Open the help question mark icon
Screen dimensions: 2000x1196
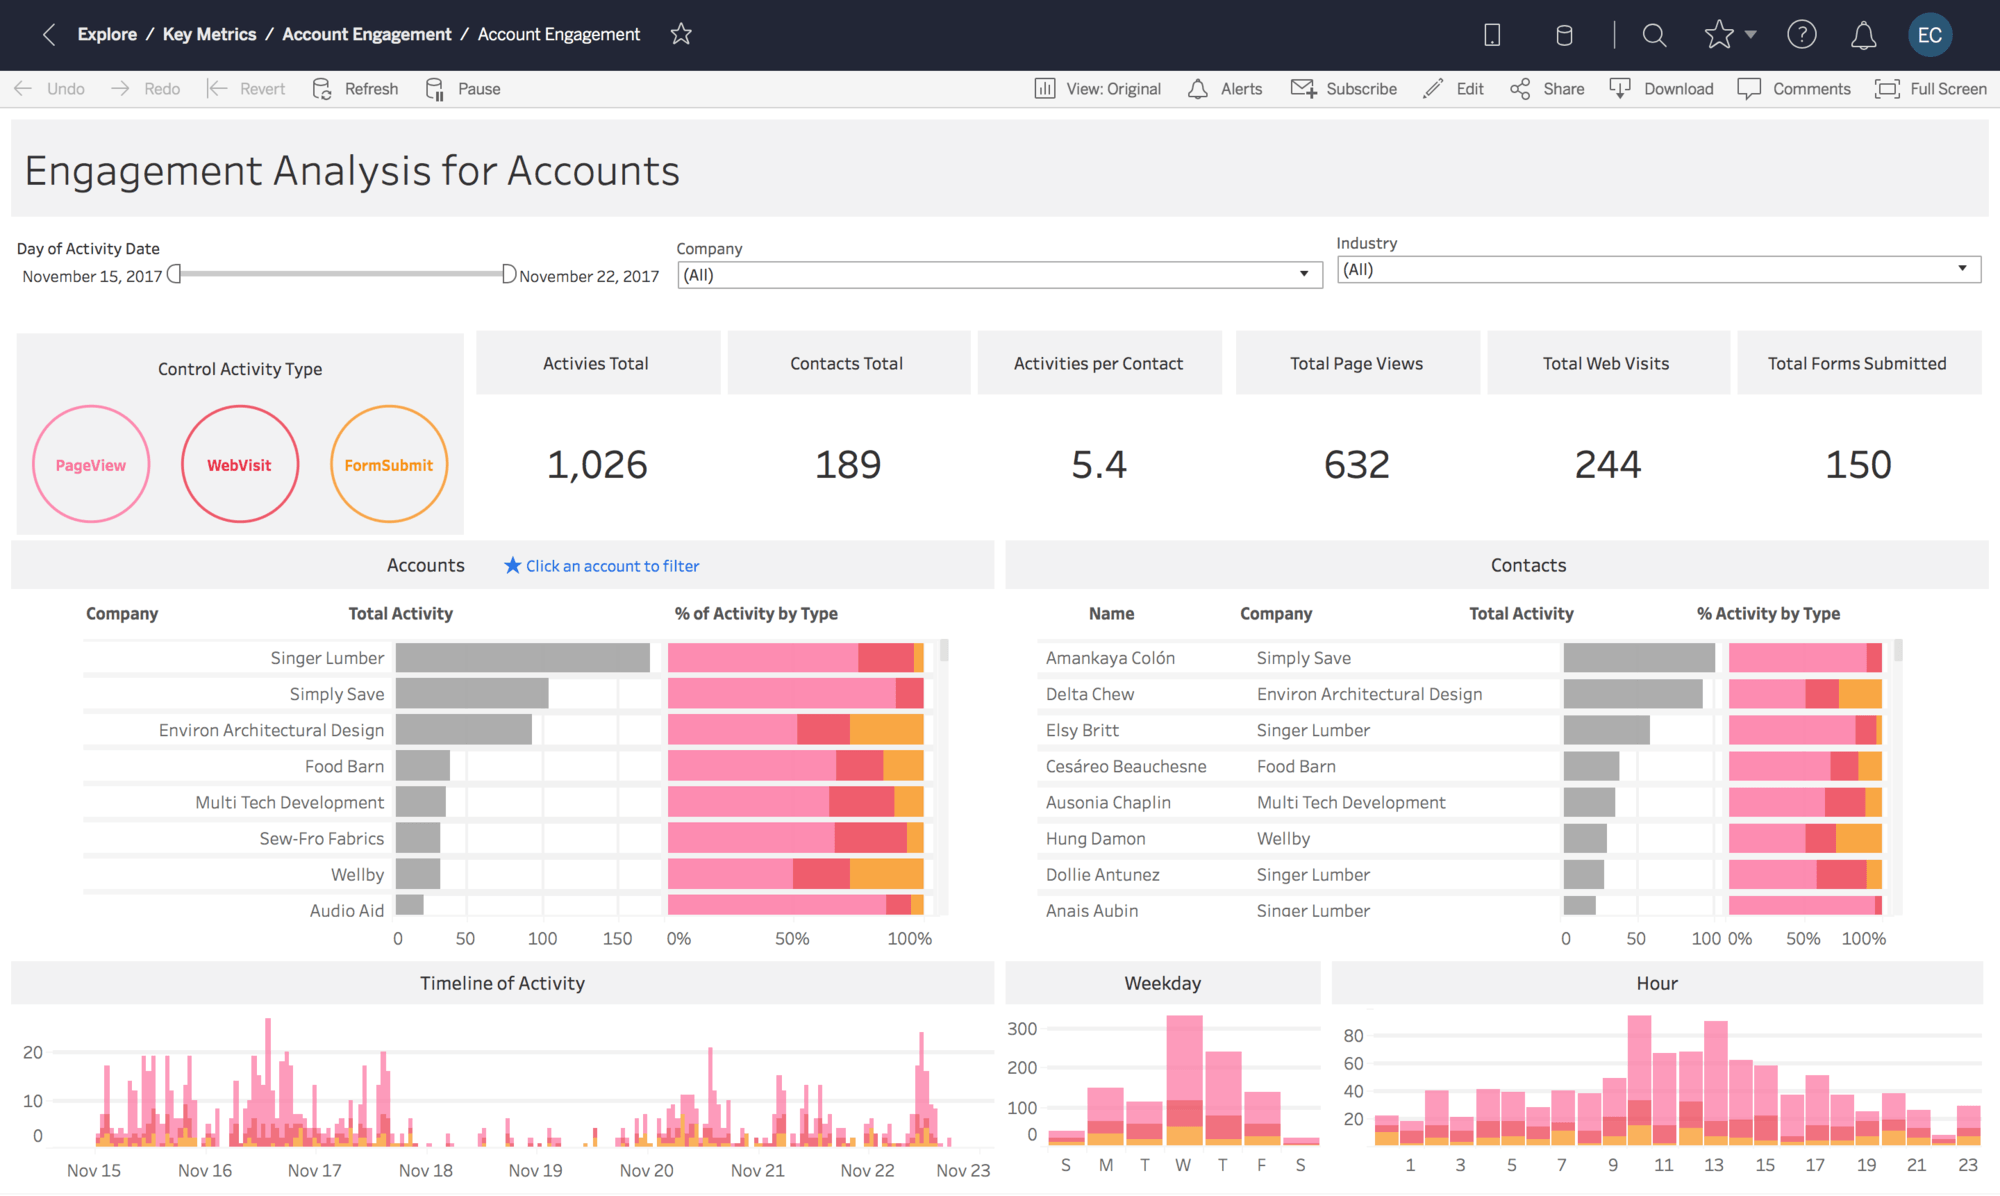1801,35
